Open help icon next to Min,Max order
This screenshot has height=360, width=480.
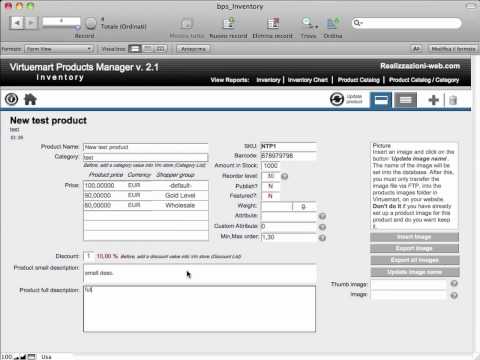(x=322, y=238)
